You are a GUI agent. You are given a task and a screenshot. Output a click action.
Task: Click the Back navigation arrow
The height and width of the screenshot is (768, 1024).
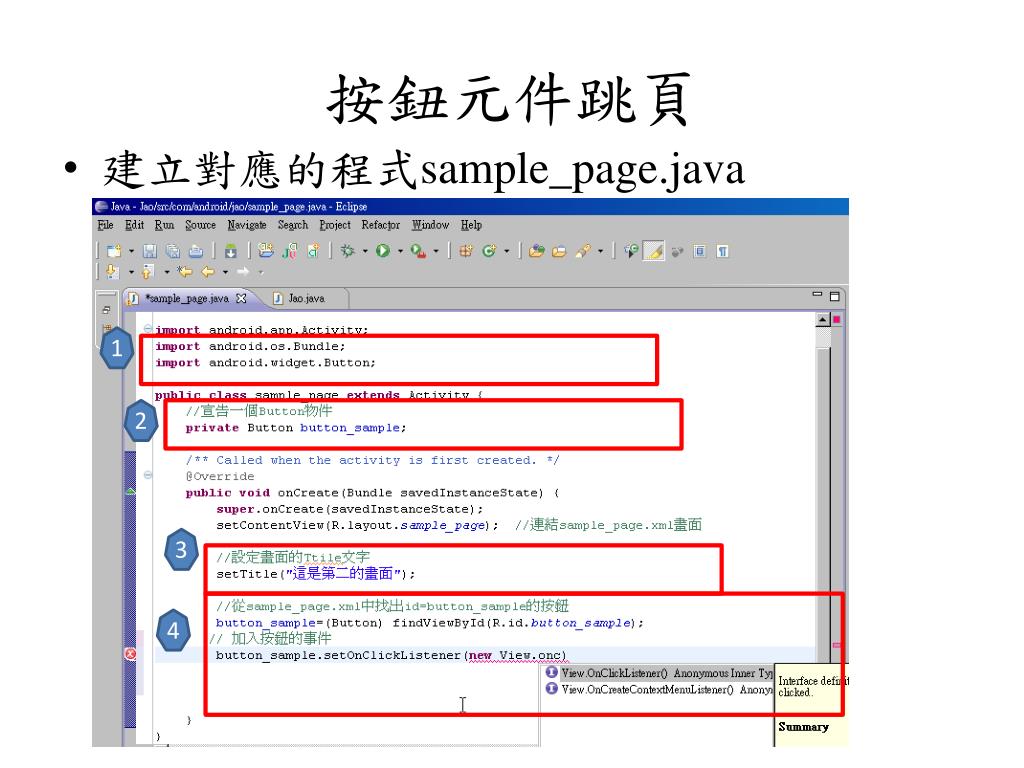(x=208, y=271)
